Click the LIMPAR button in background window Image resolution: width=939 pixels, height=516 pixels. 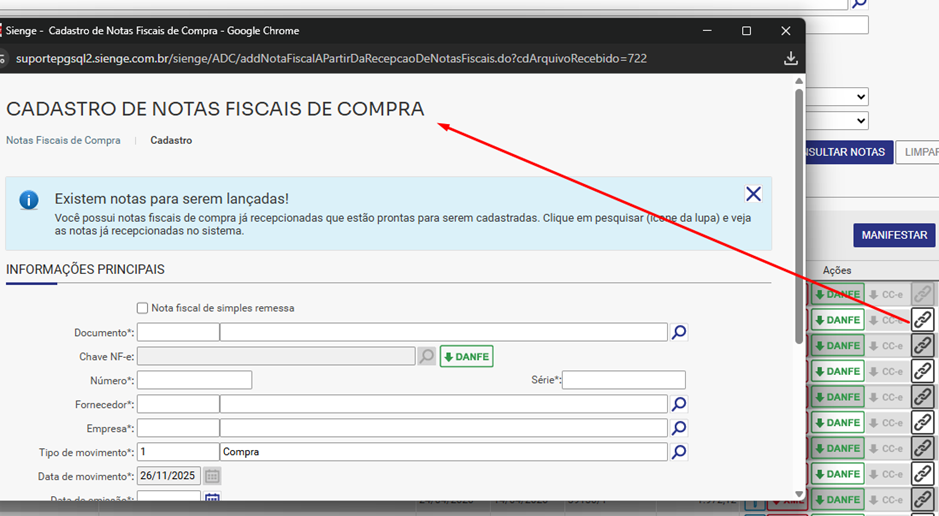(917, 152)
